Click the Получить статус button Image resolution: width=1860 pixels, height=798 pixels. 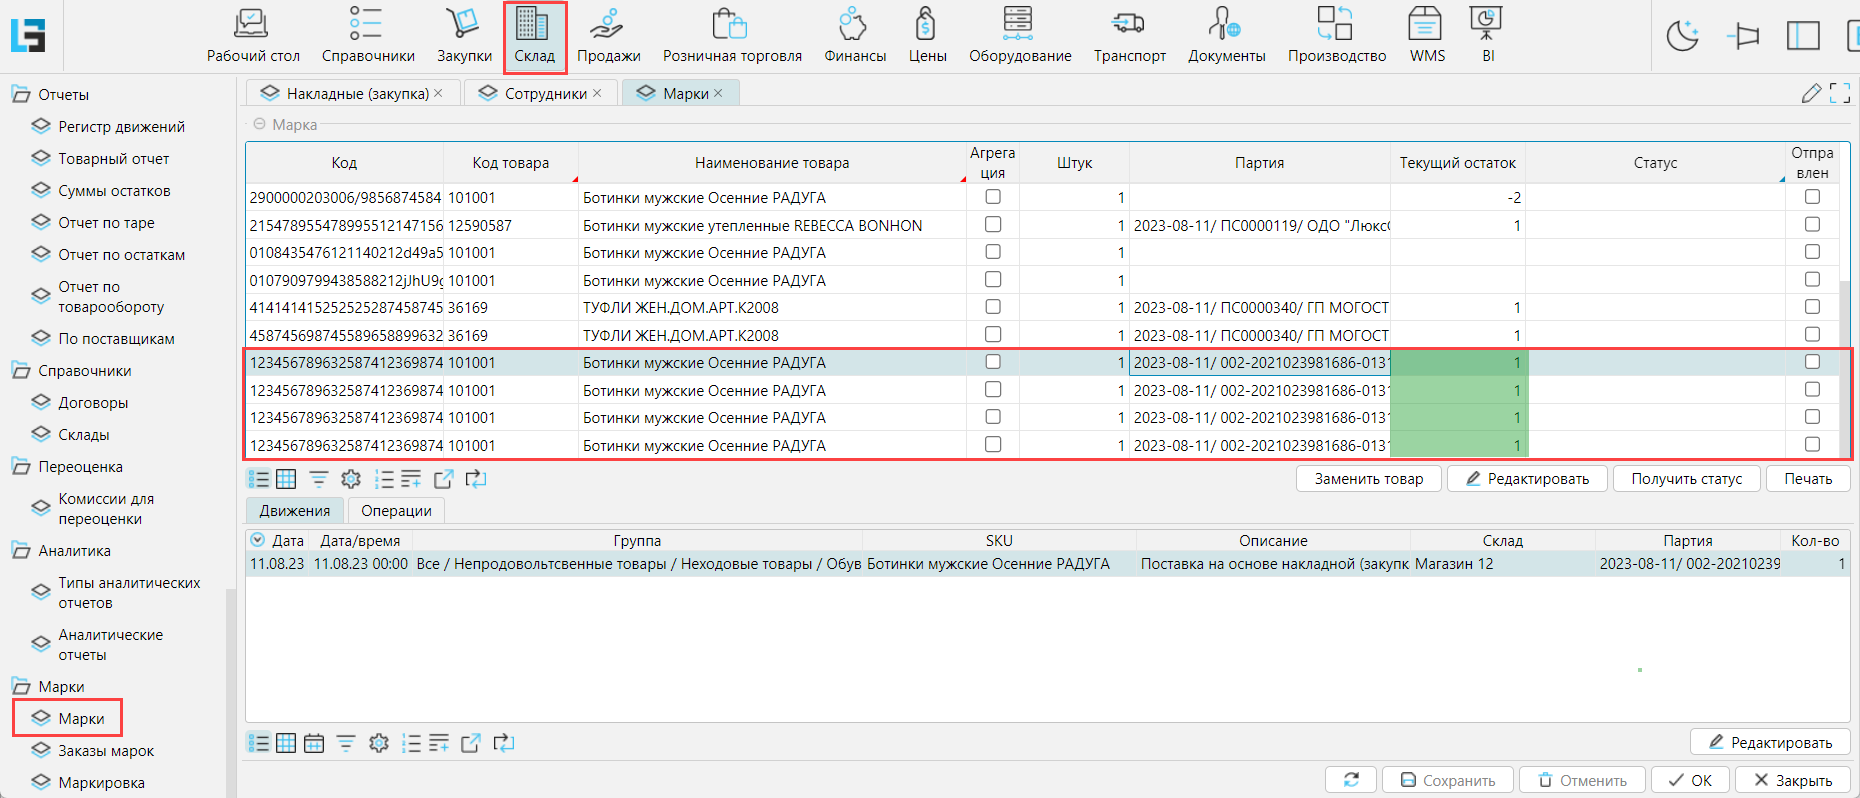click(x=1686, y=479)
